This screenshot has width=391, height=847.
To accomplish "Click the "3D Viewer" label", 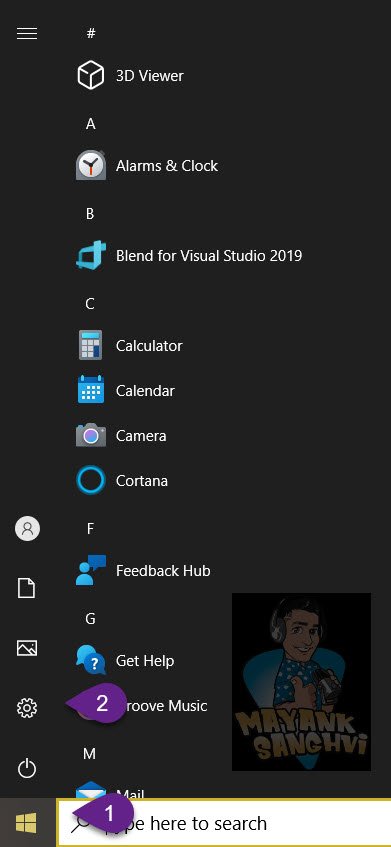I will pyautogui.click(x=150, y=76).
